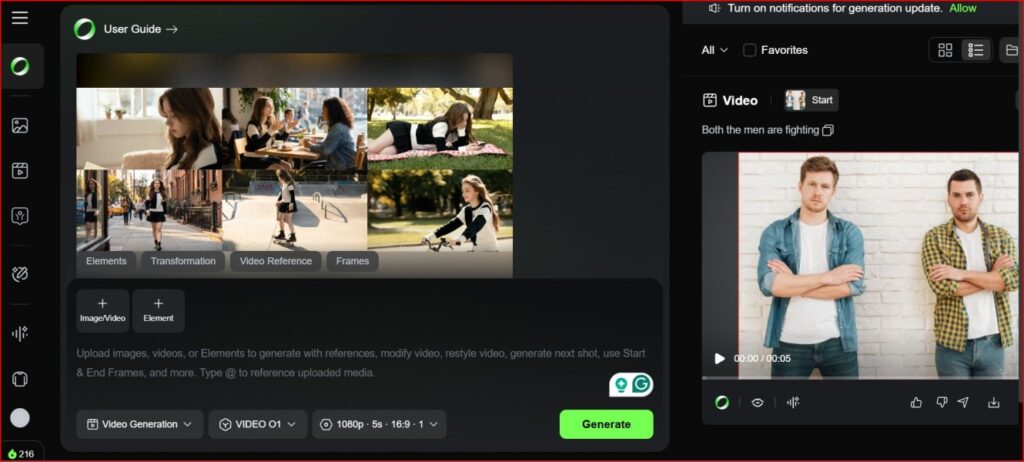
Task: Dislike the video with thumbs down
Action: pyautogui.click(x=941, y=403)
